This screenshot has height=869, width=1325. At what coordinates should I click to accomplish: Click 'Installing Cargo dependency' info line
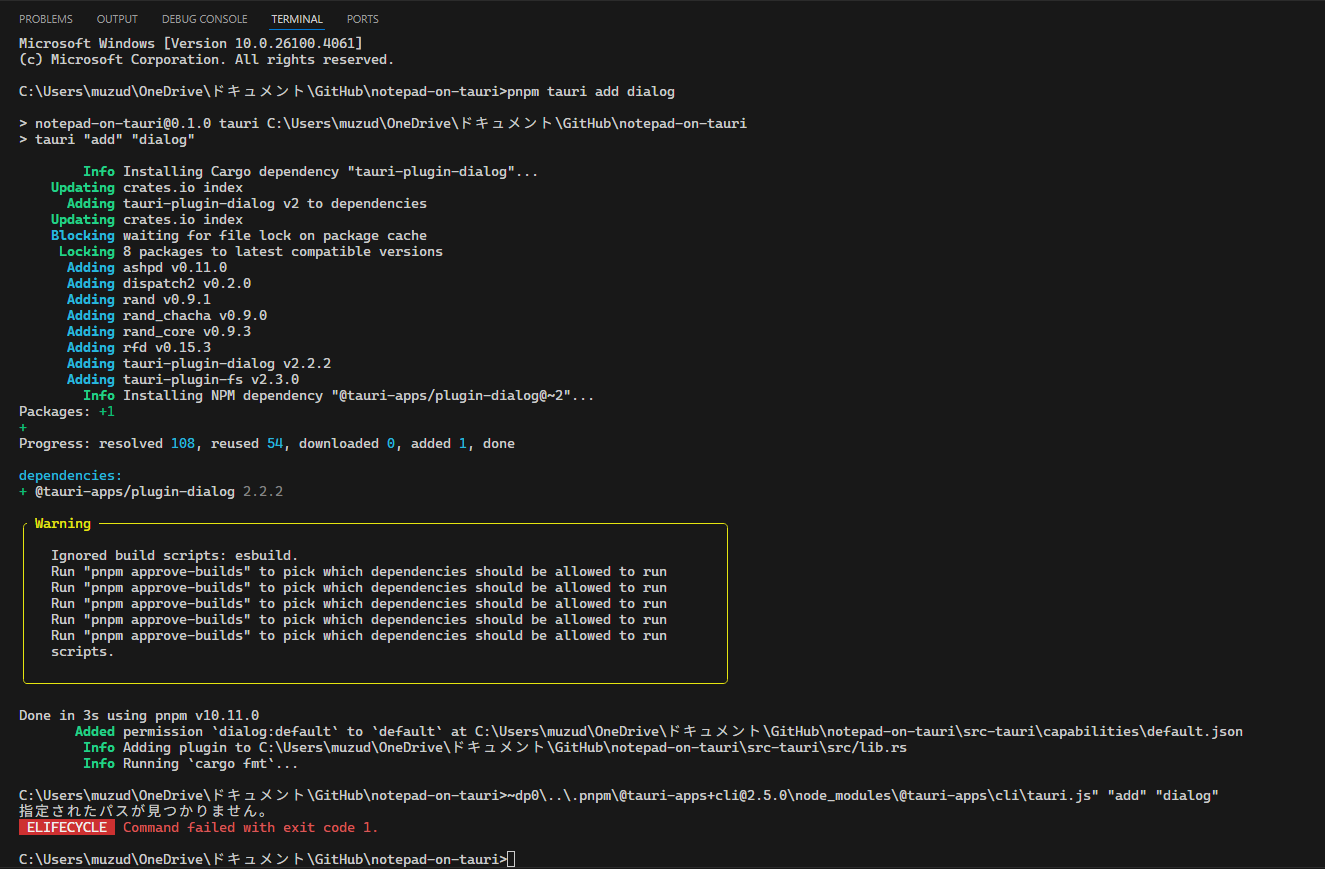pos(311,172)
